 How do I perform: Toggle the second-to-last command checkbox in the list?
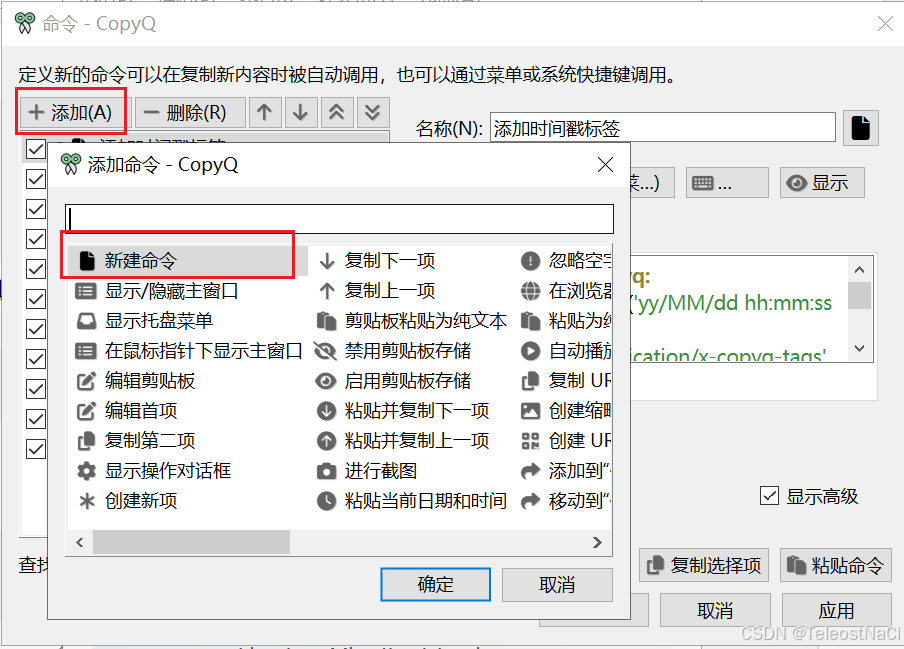[36, 419]
